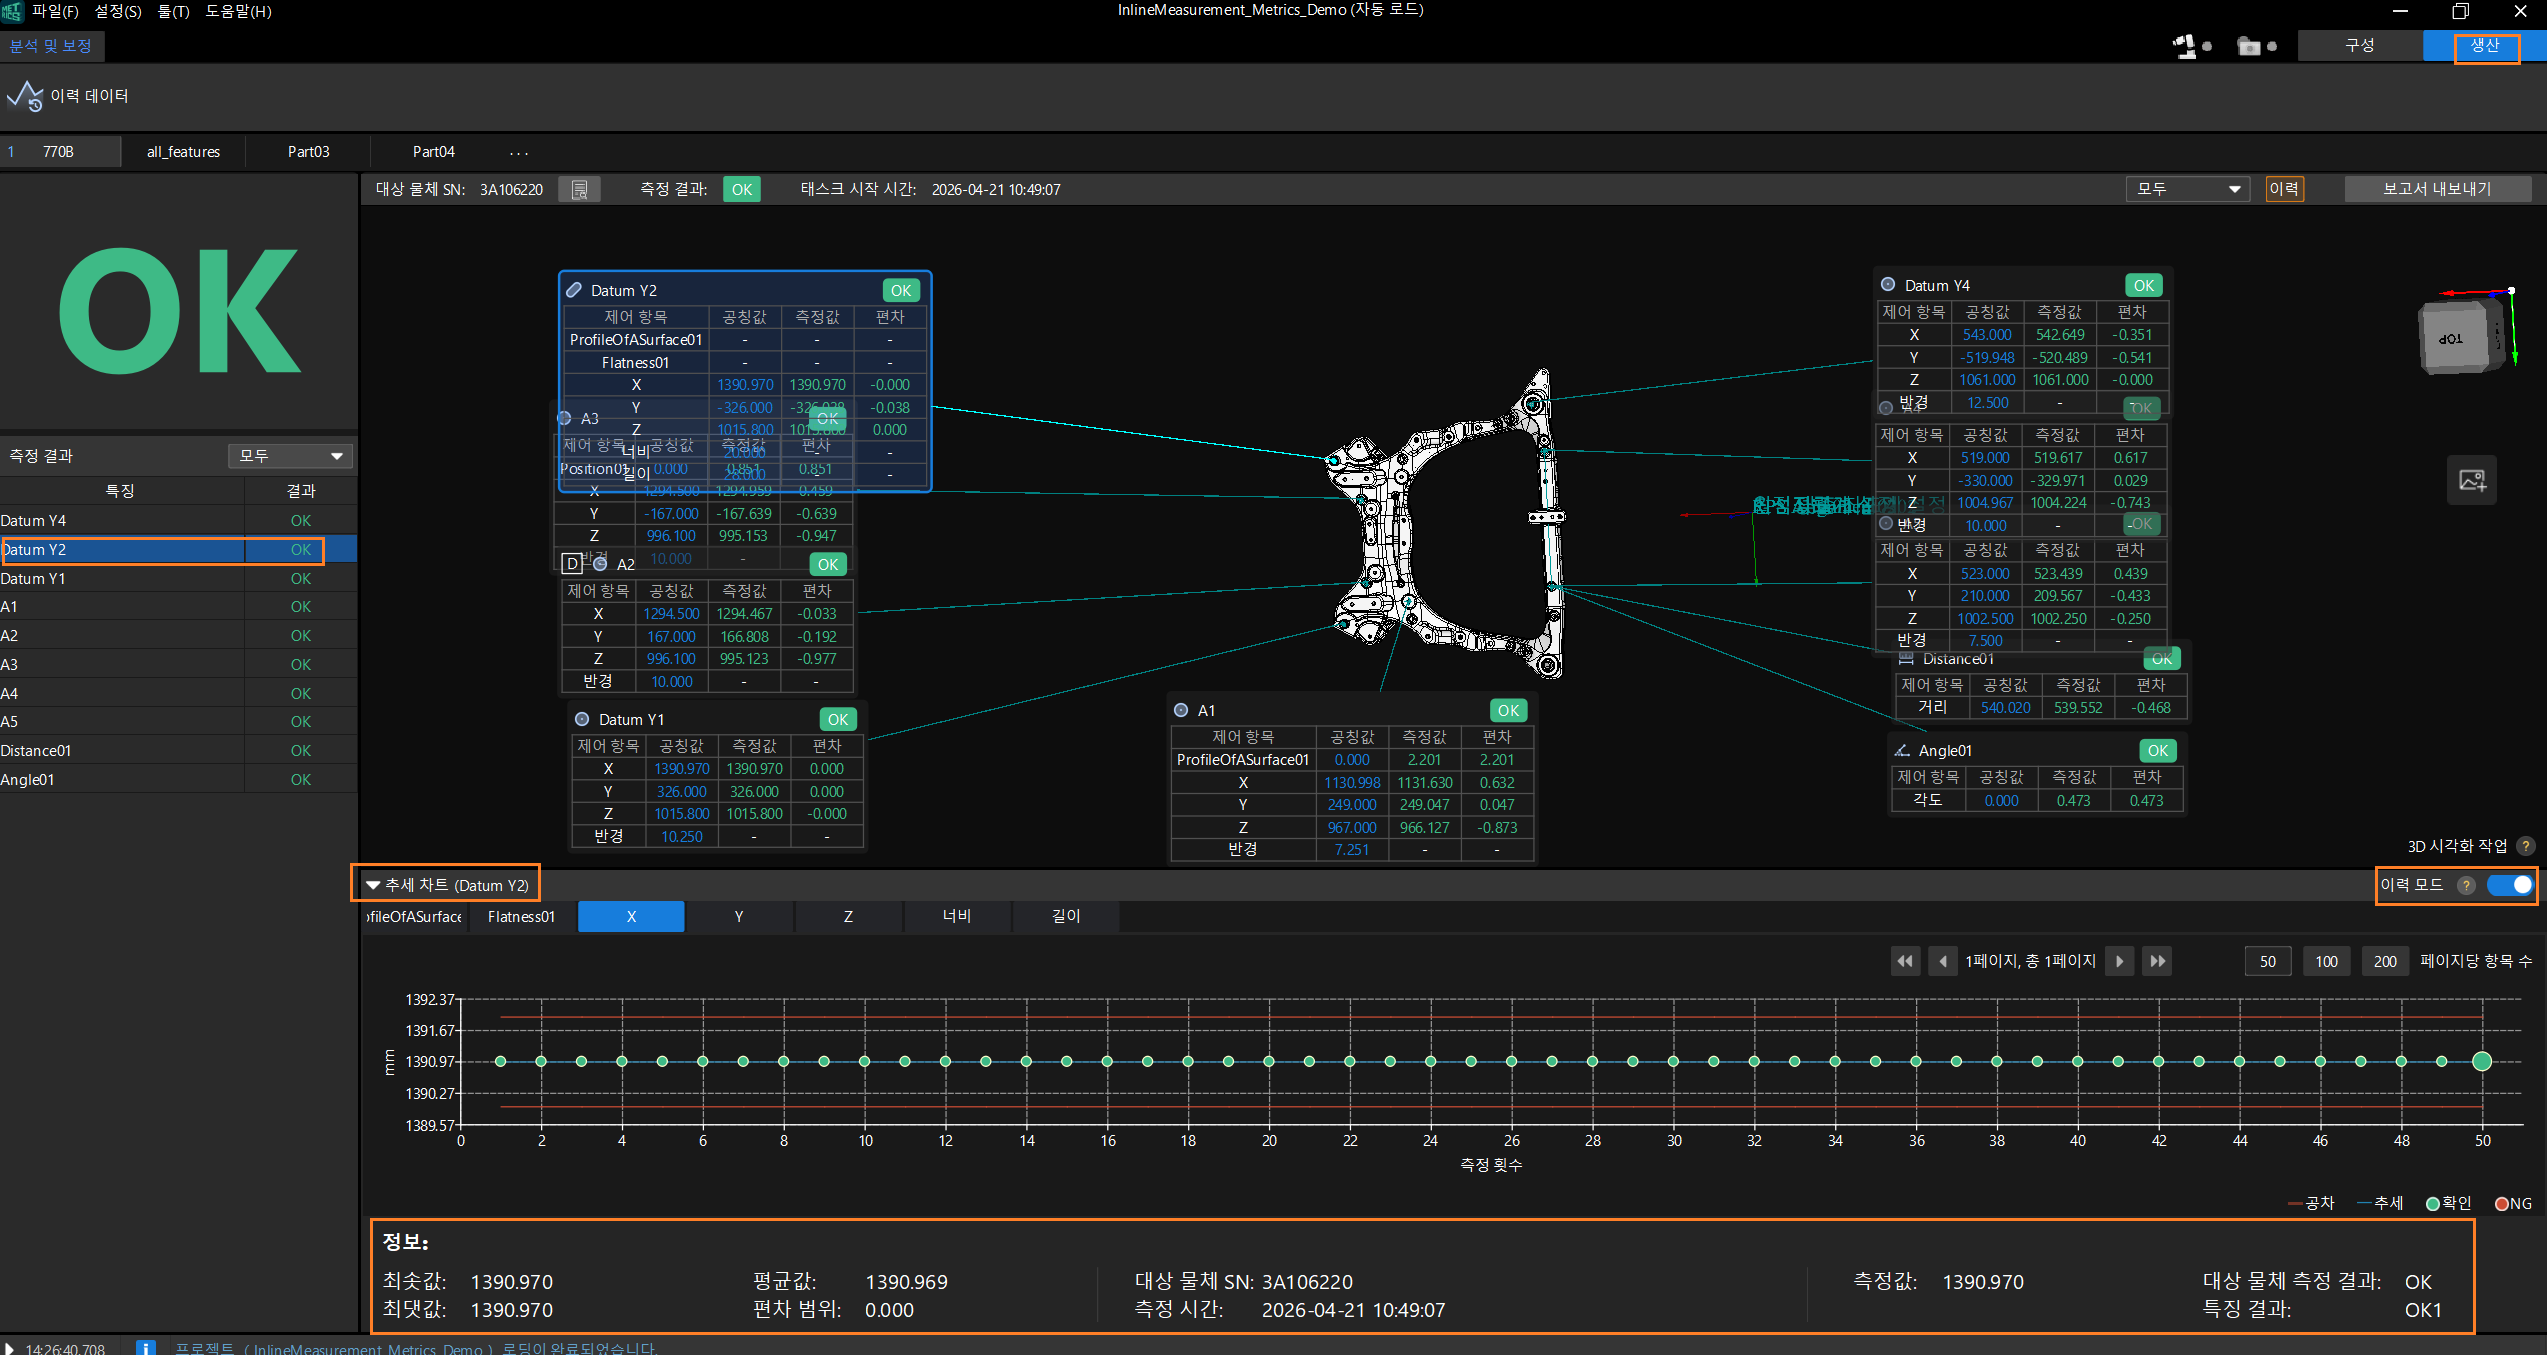Select 100 items per page
The width and height of the screenshot is (2547, 1355).
pos(2326,961)
